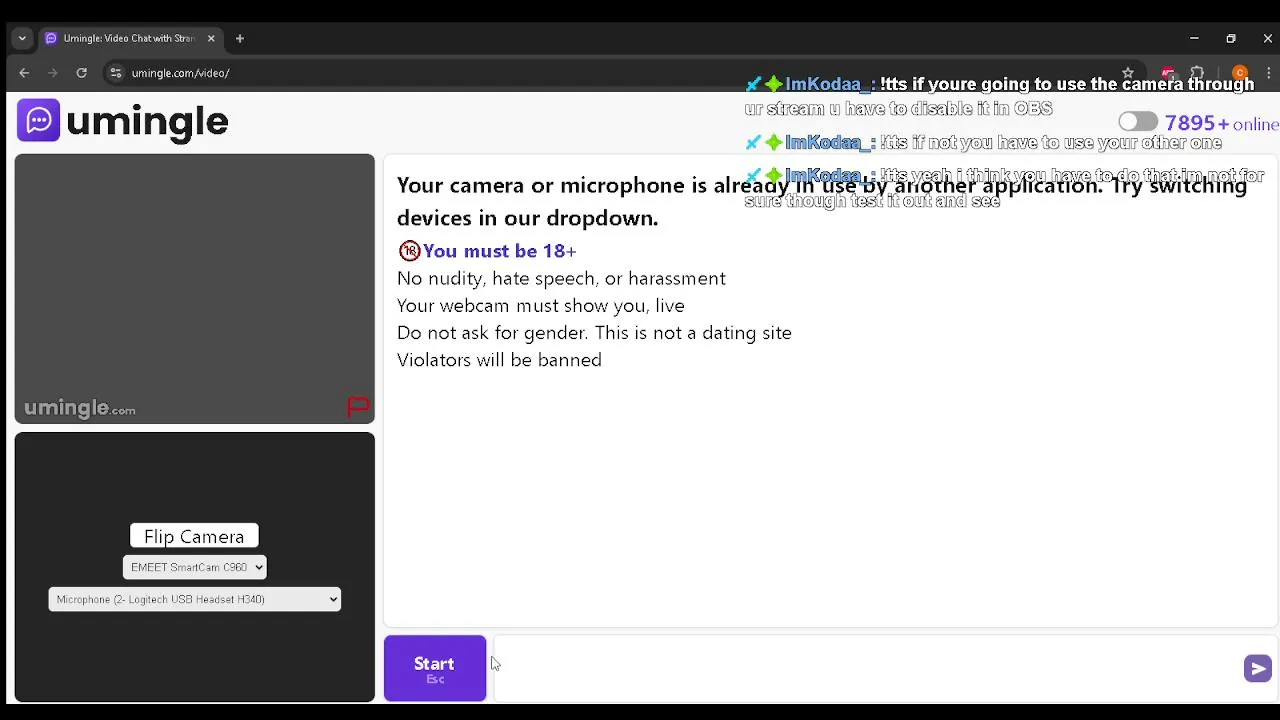Click the Flip Camera button
Viewport: 1280px width, 720px height.
194,537
